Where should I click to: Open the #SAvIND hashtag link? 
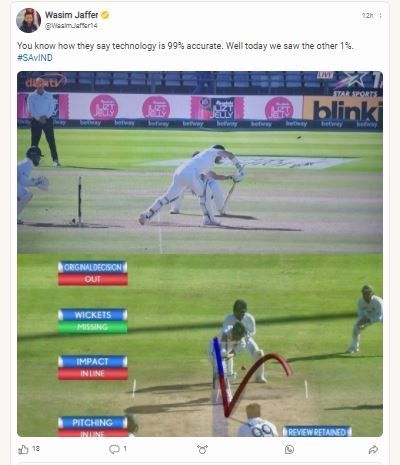(x=35, y=58)
